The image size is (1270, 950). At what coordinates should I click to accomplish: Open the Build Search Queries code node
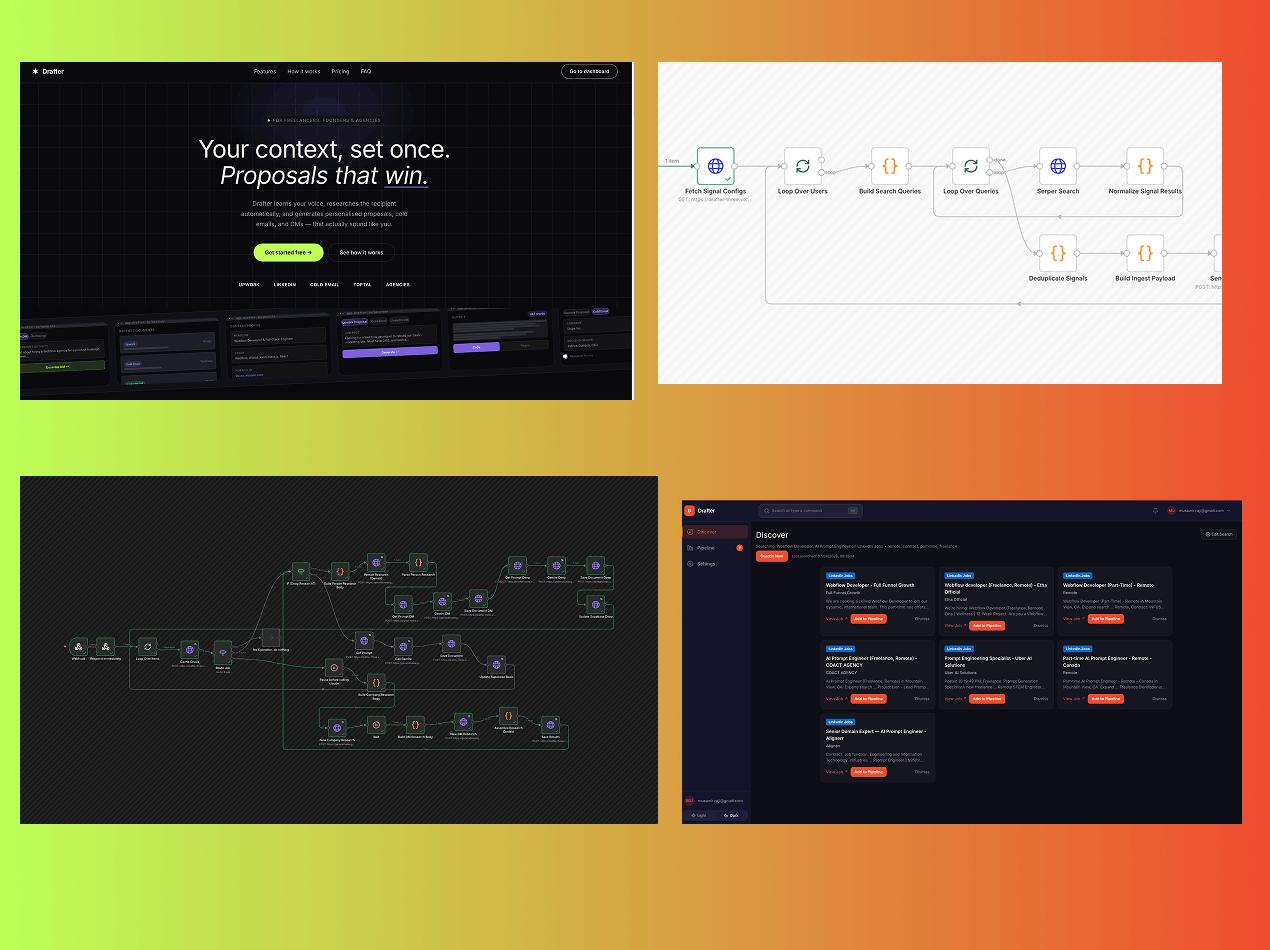point(889,166)
